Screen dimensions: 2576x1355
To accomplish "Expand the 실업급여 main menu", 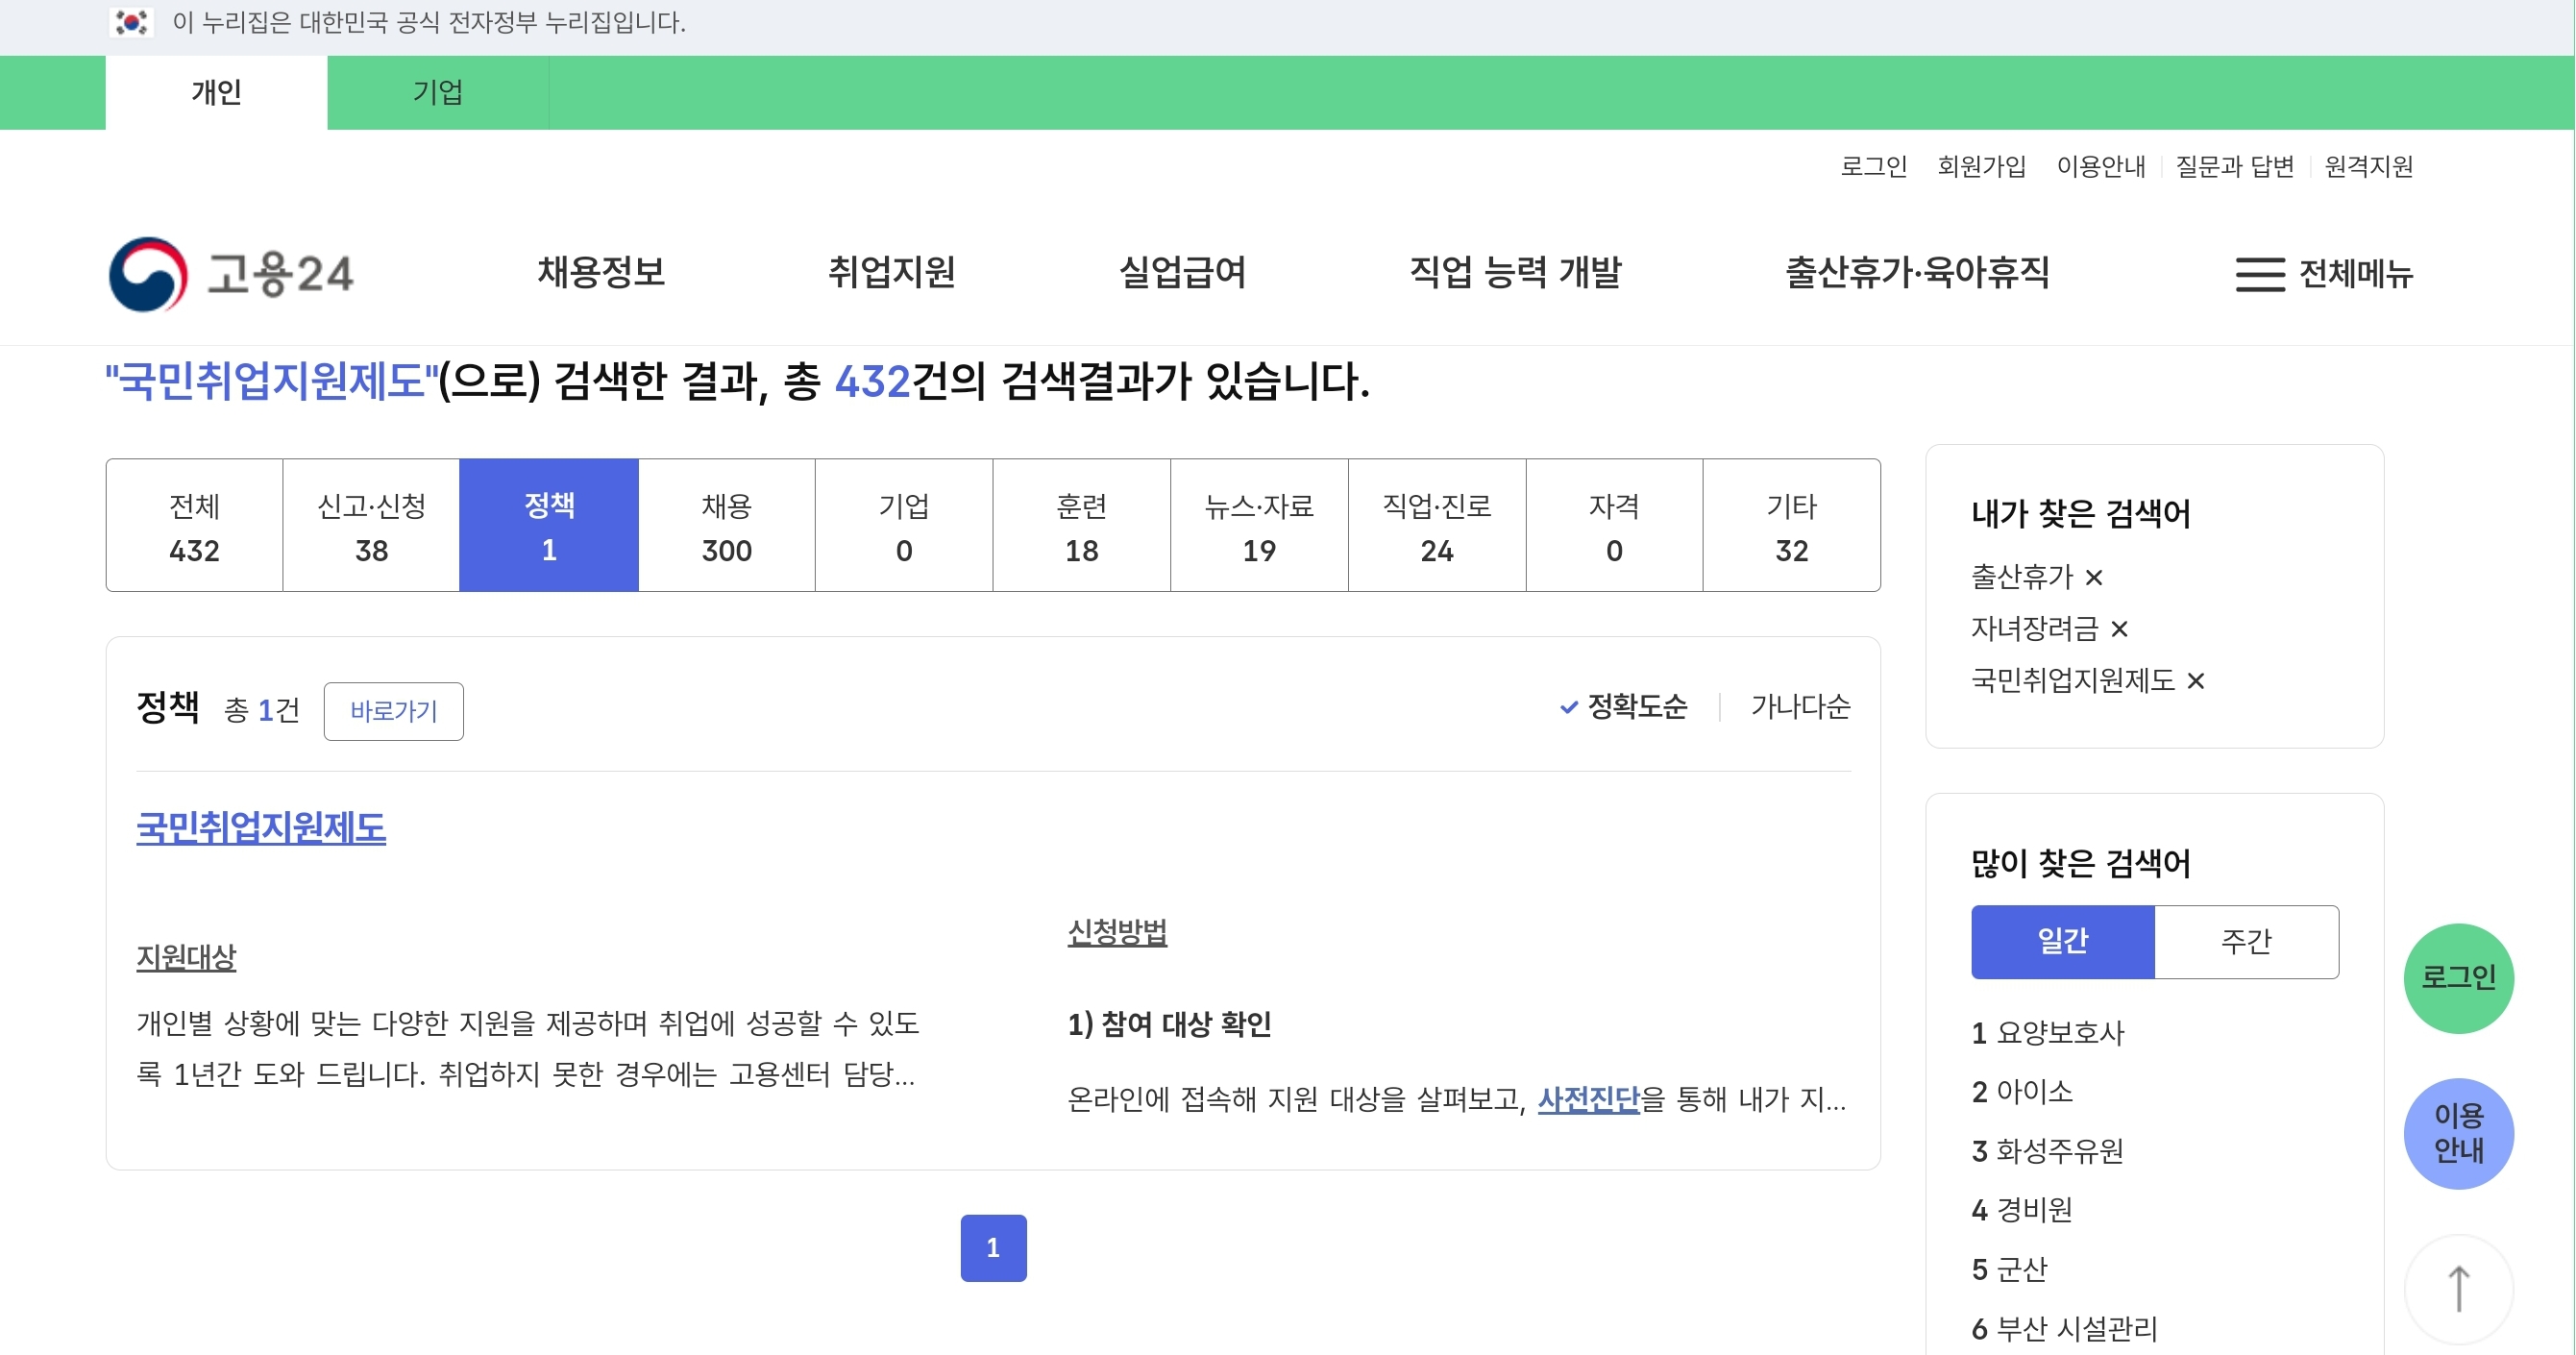I will point(1182,272).
